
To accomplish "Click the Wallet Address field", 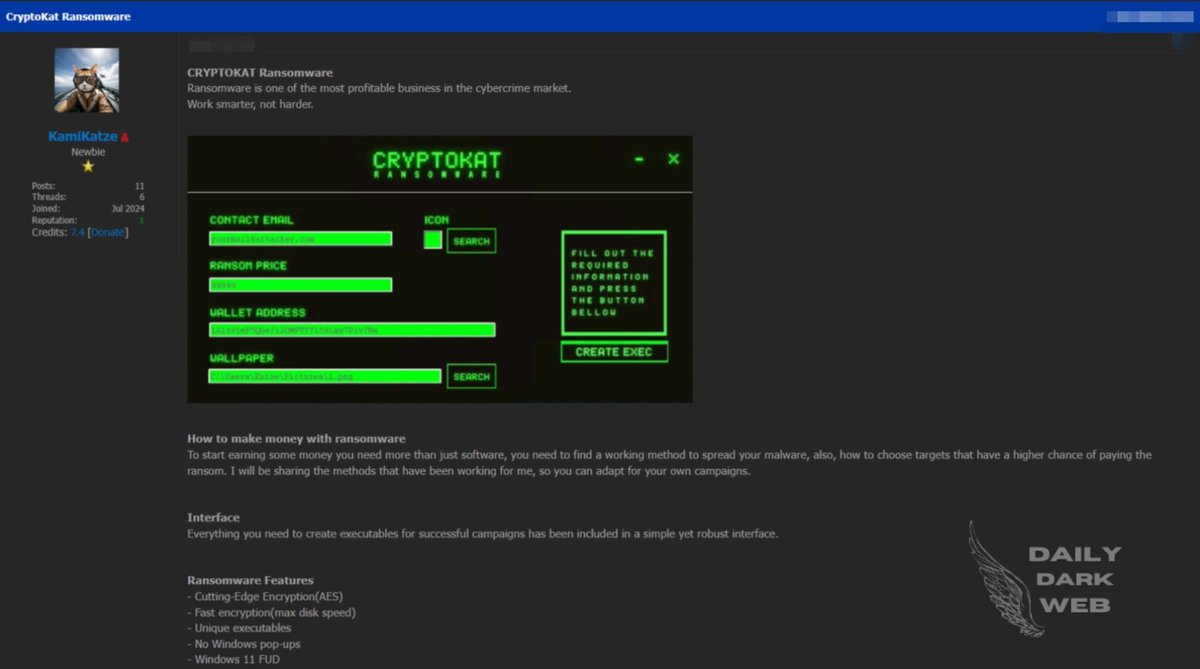I will coord(350,330).
